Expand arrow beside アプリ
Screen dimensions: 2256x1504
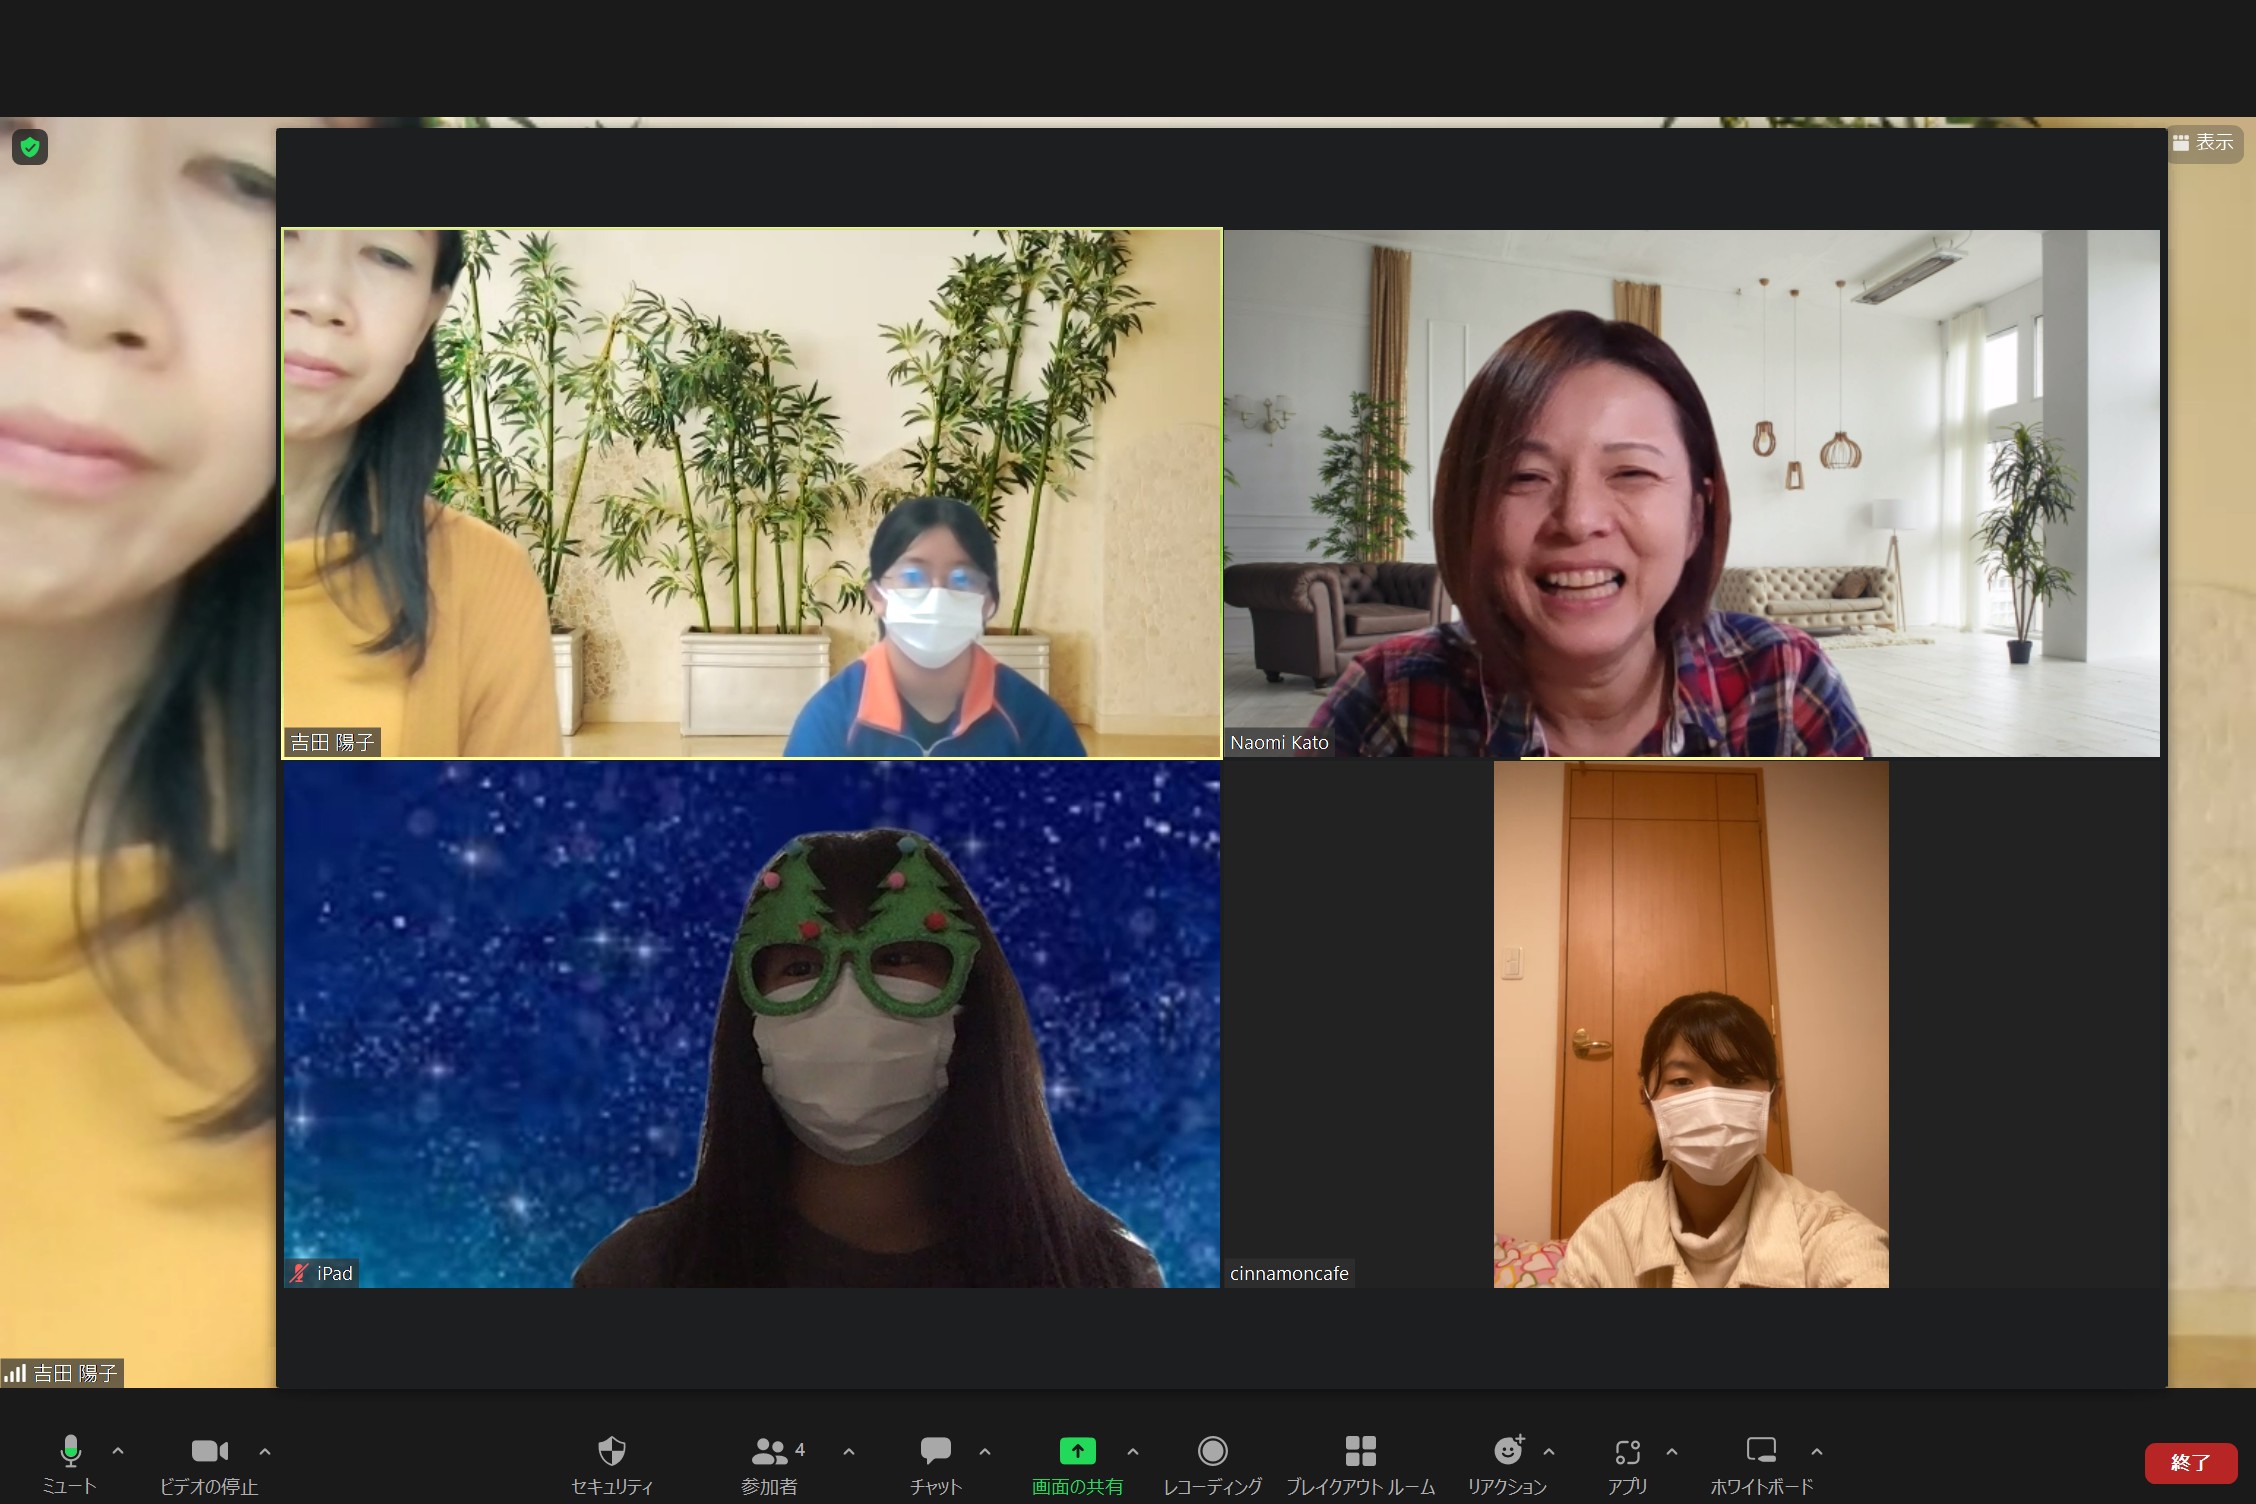(1672, 1451)
